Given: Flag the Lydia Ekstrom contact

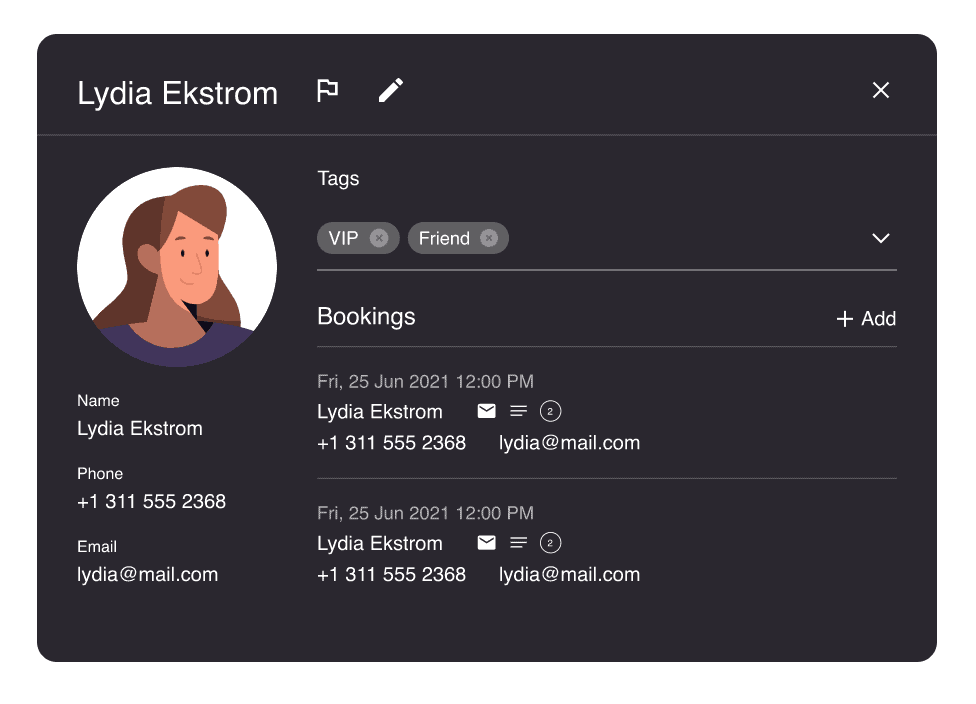Looking at the screenshot, I should (x=327, y=91).
